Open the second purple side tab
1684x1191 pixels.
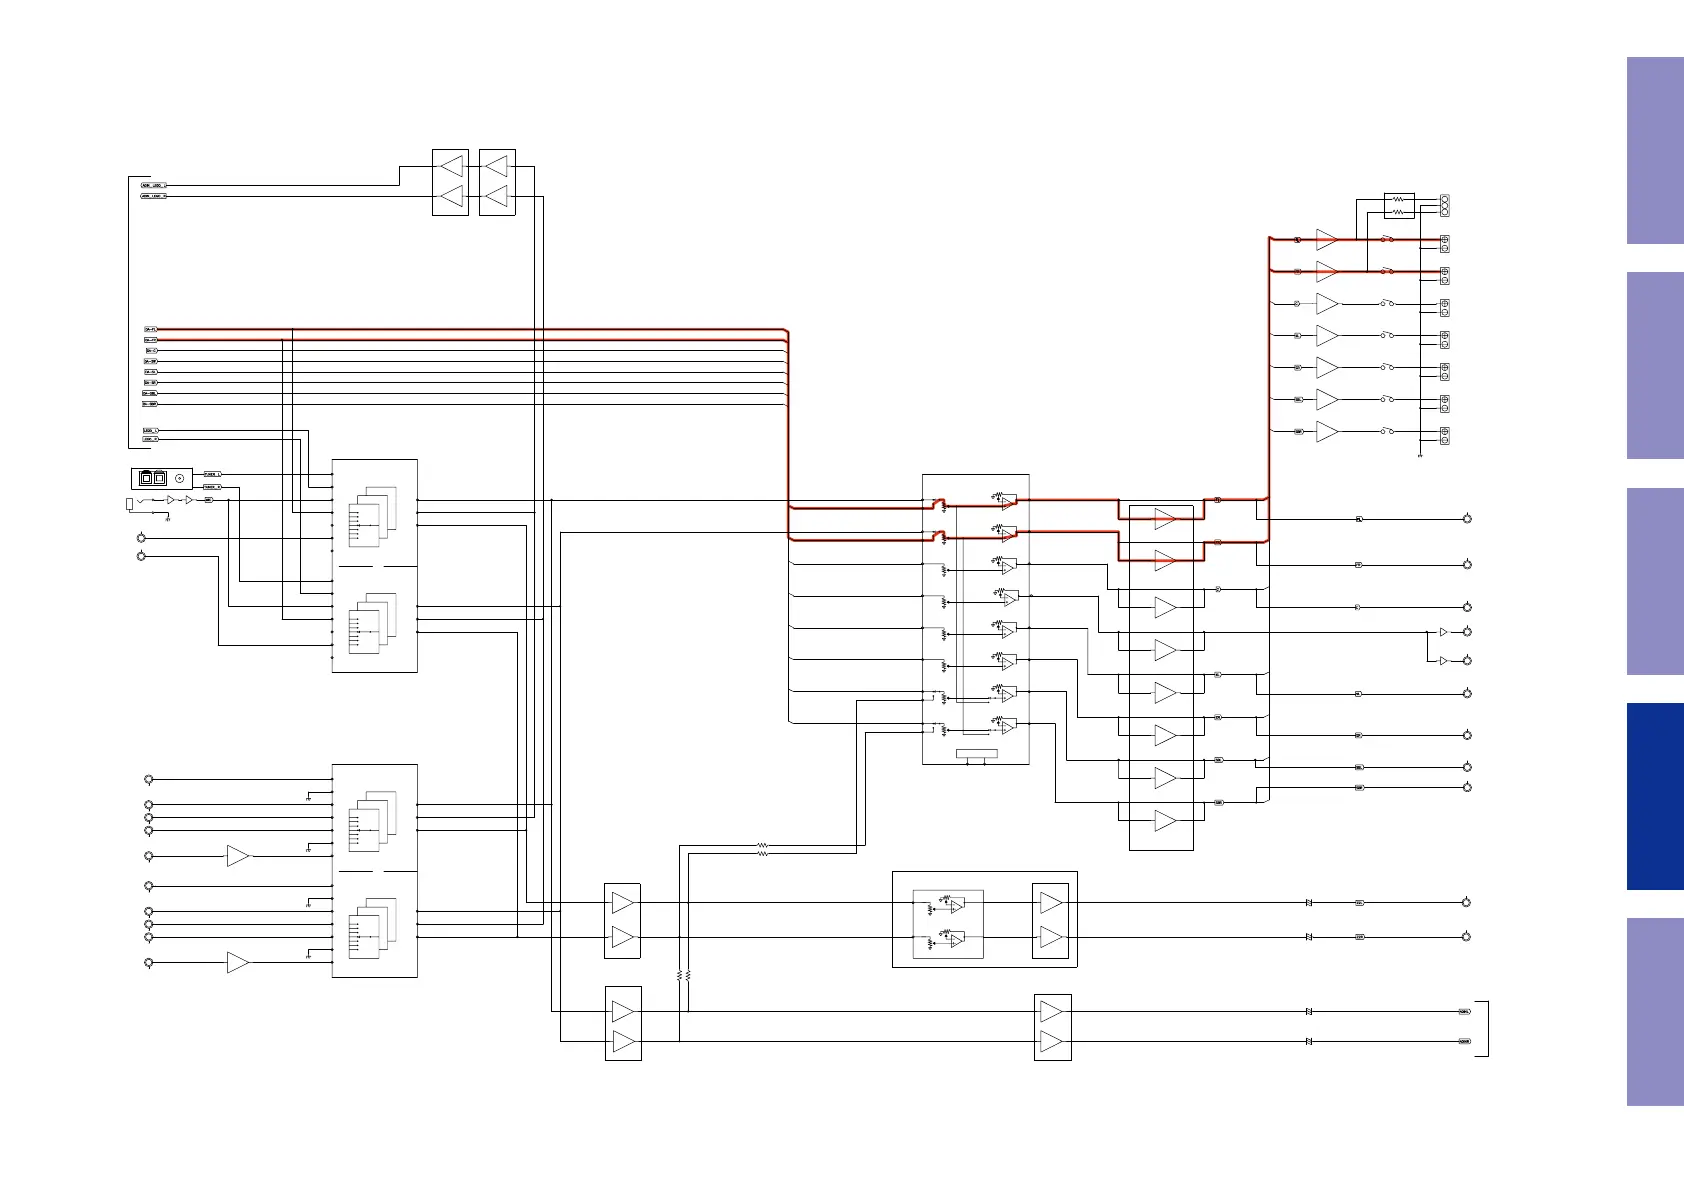point(1655,365)
